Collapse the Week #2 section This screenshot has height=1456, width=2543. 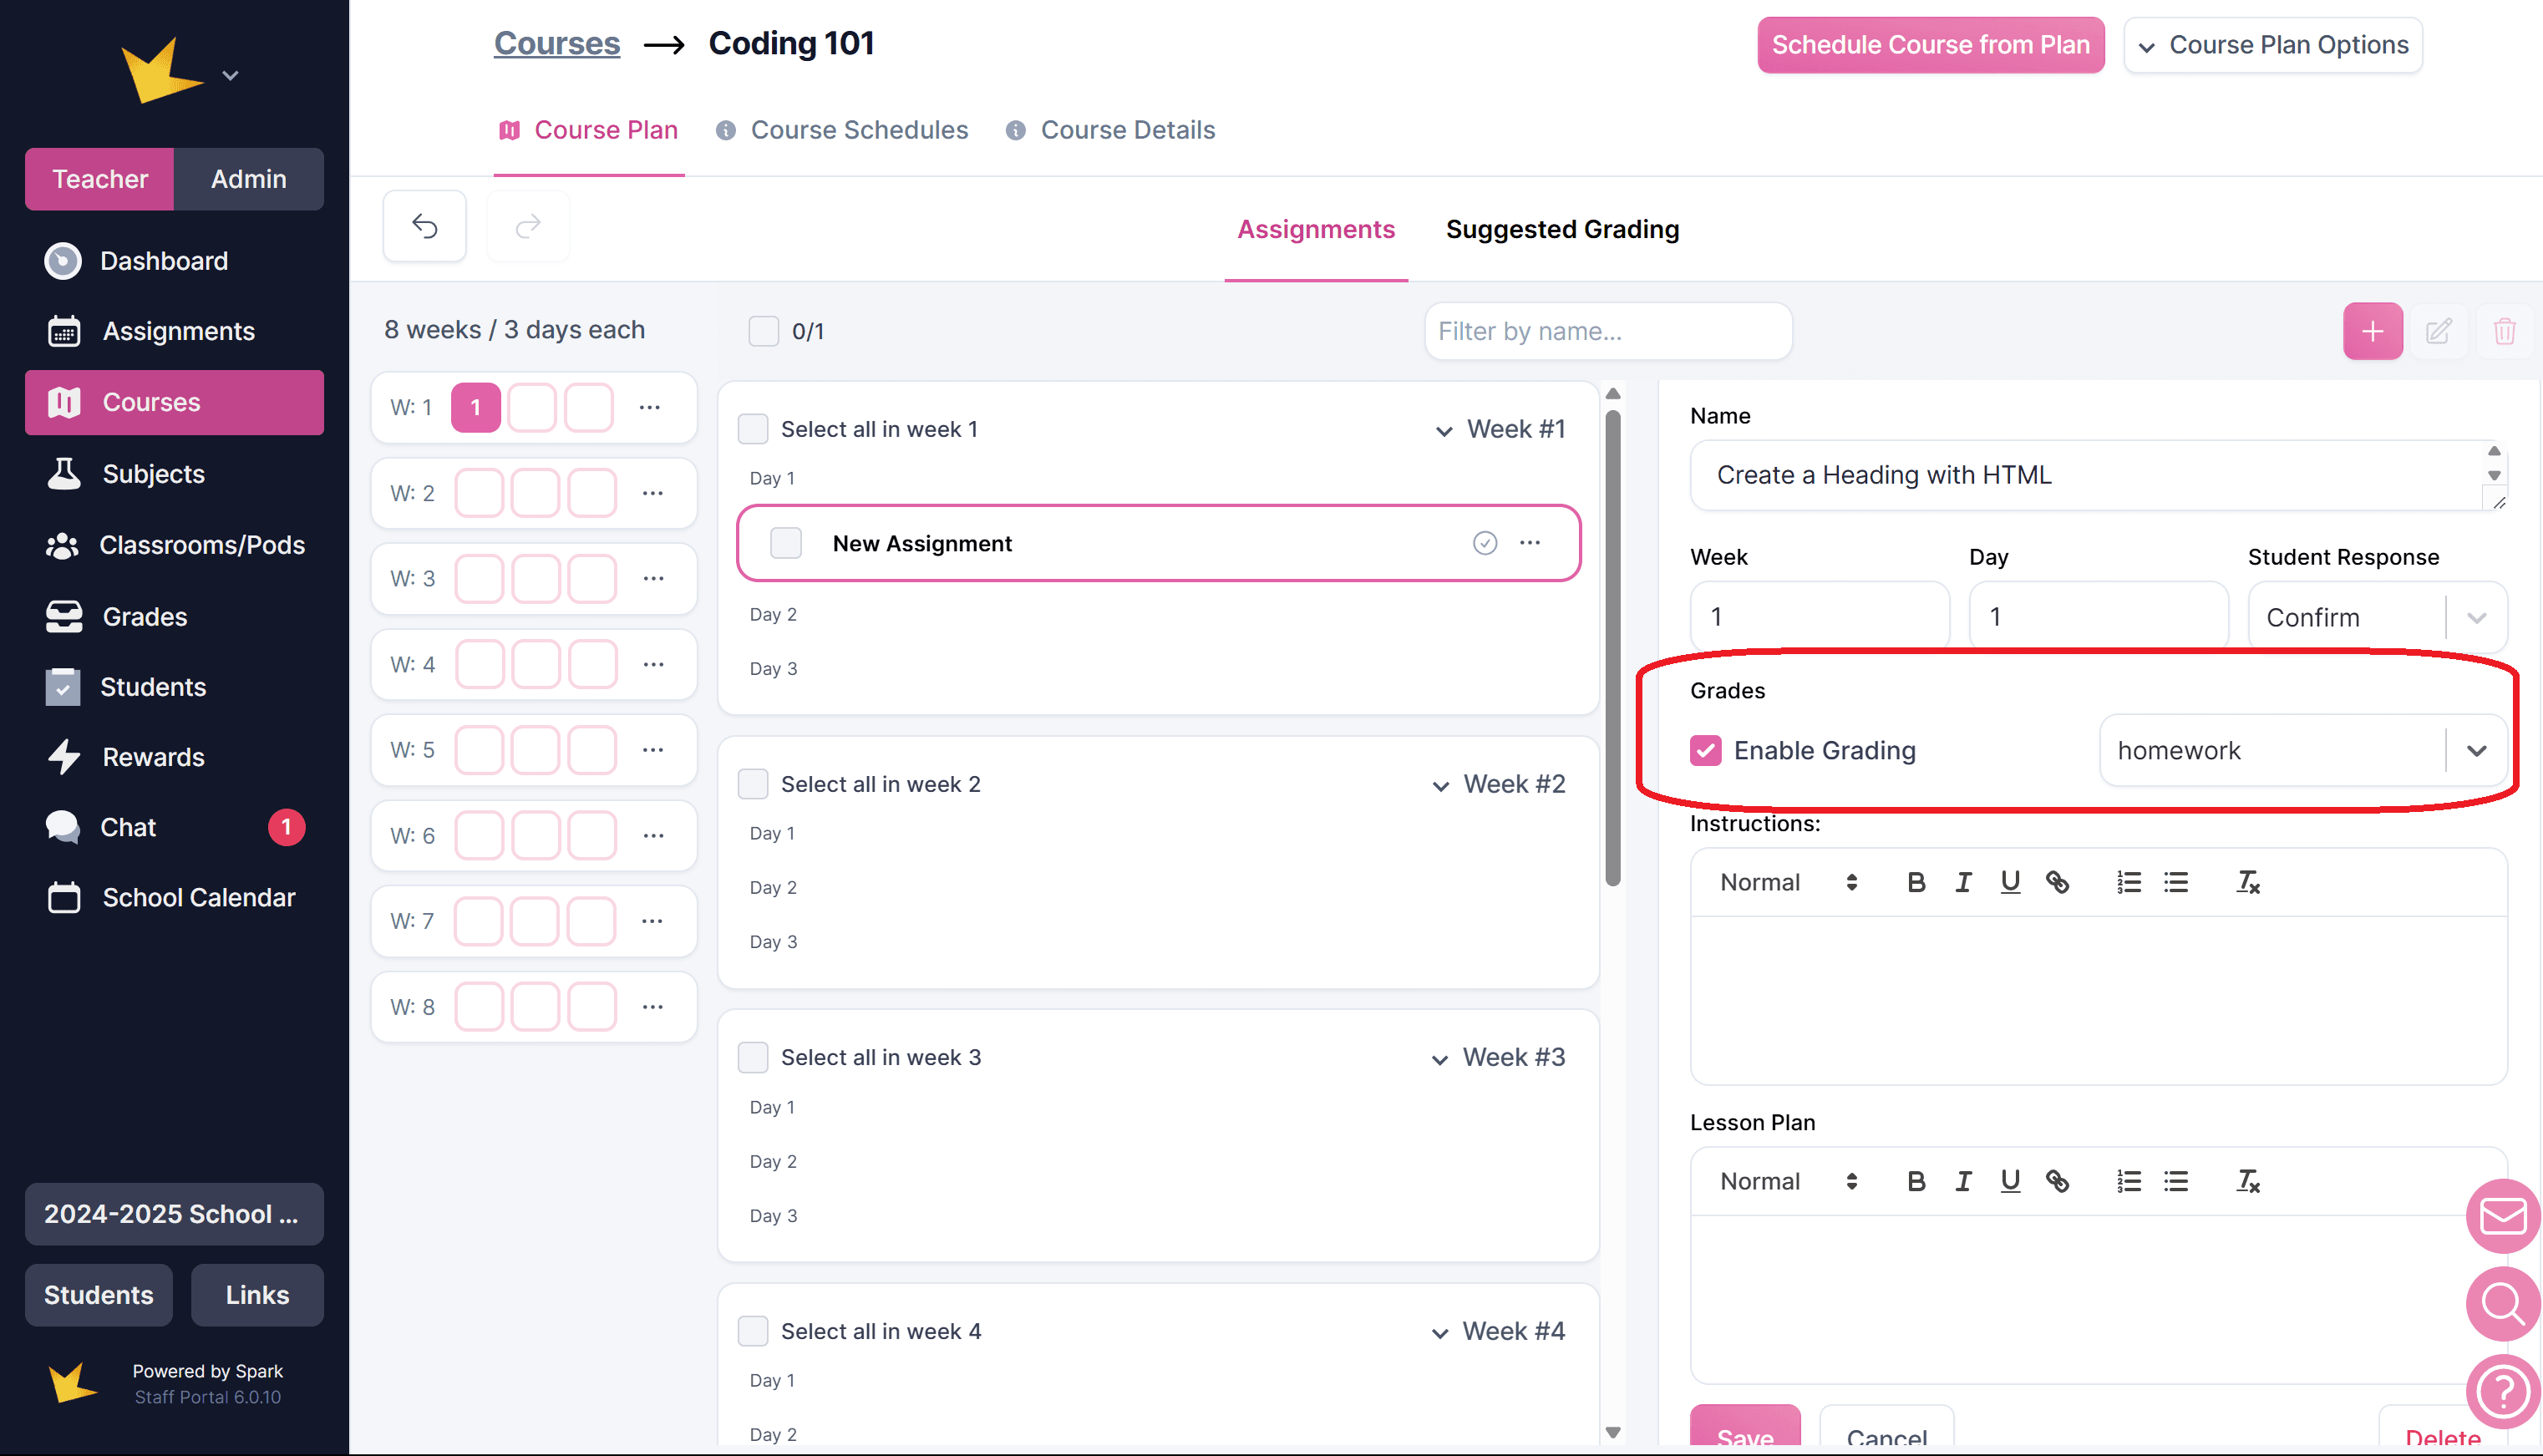pyautogui.click(x=1441, y=785)
